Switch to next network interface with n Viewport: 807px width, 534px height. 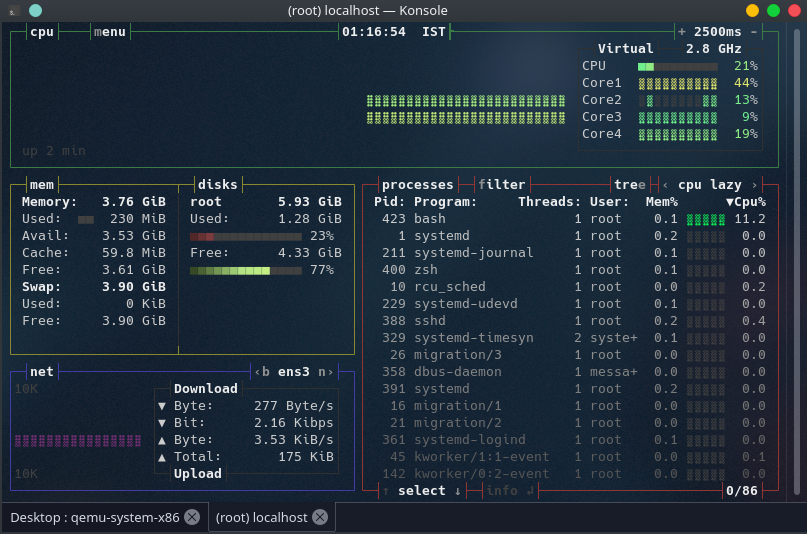[322, 372]
